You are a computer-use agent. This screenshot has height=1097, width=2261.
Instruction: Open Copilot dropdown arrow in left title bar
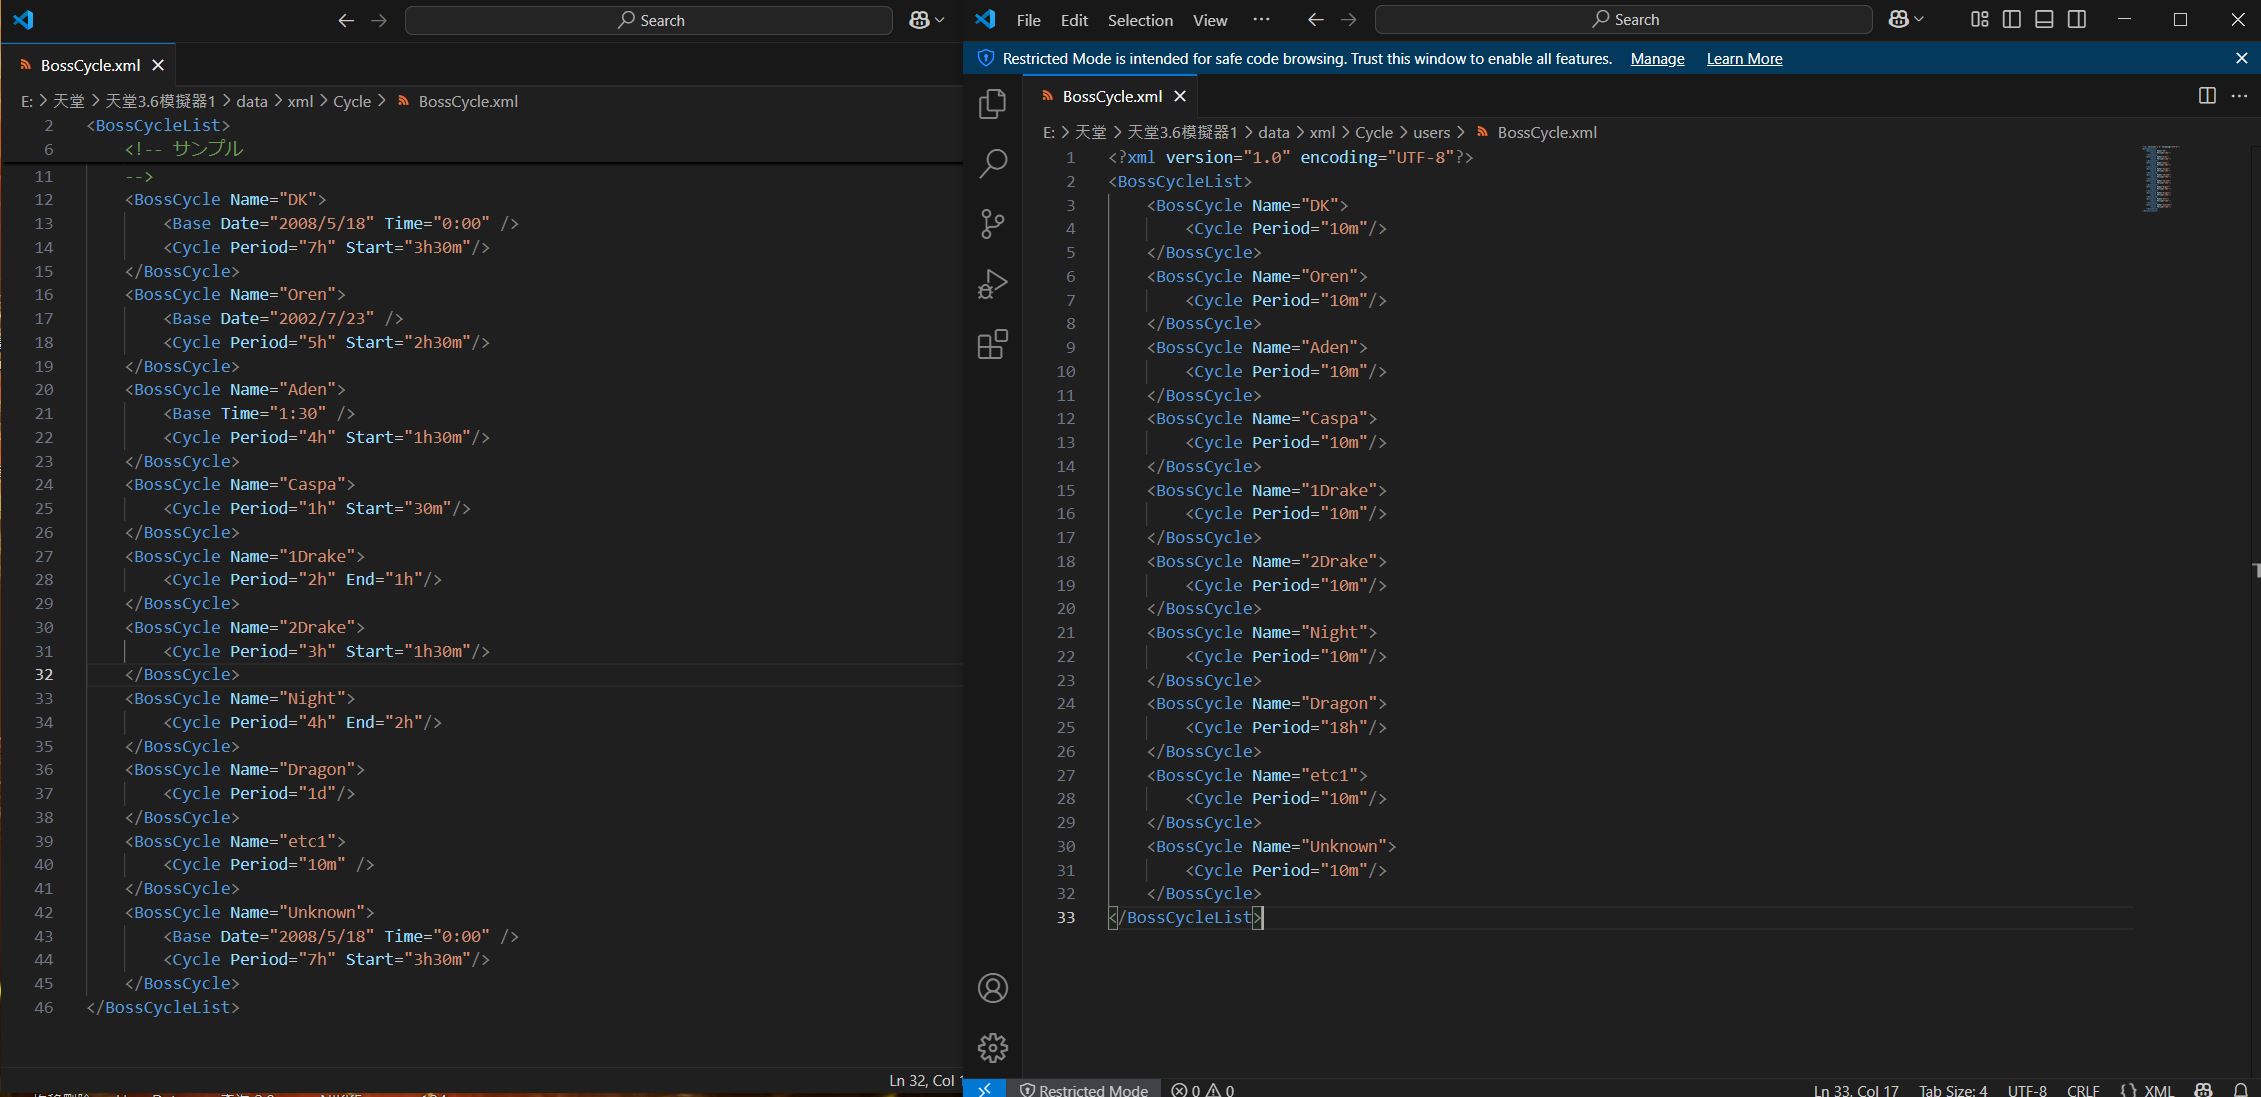click(939, 20)
